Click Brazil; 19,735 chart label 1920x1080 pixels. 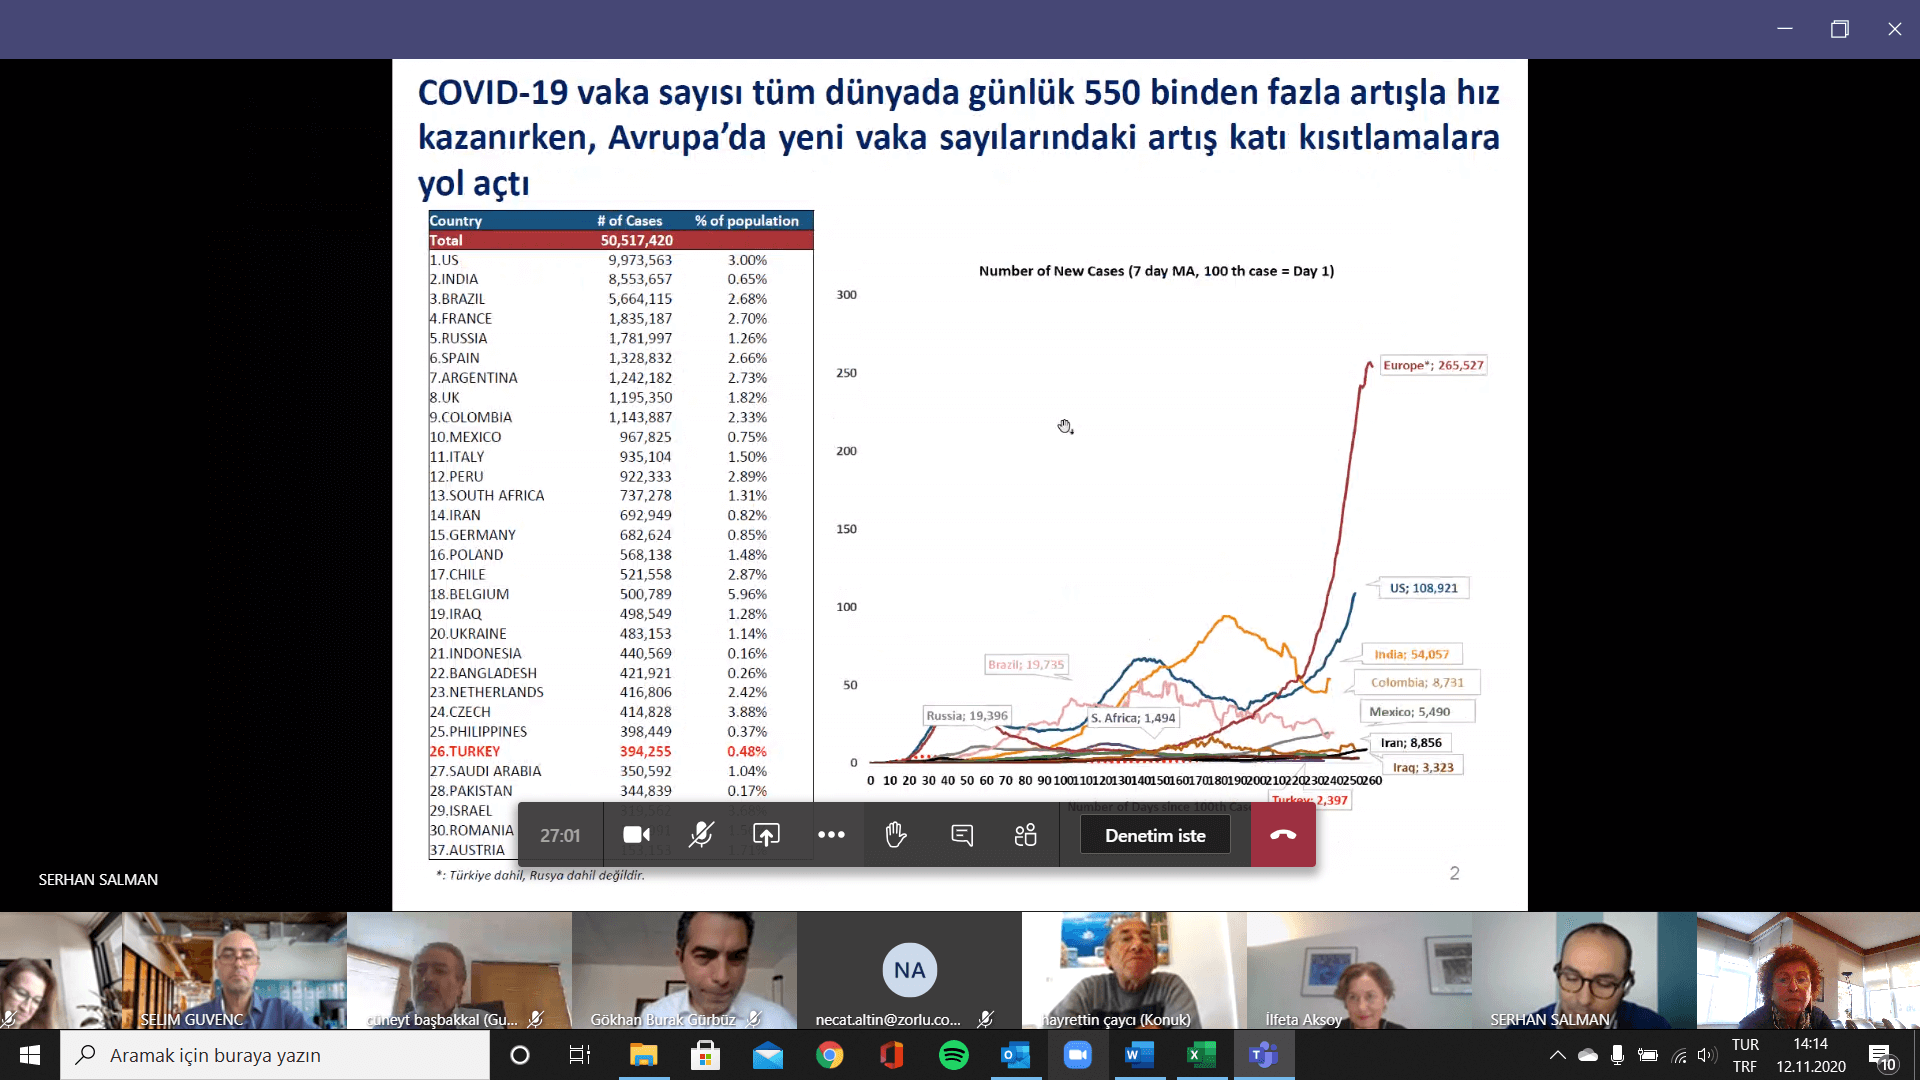pyautogui.click(x=1026, y=664)
